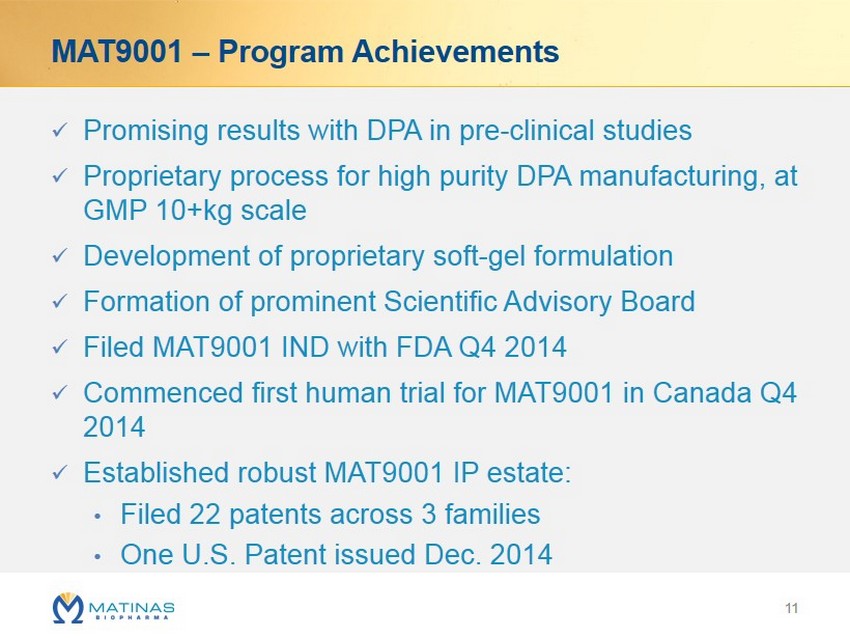The width and height of the screenshot is (850, 638).
Task: Click the checkmark beside 'Promising results with DPA'
Action: 60,131
